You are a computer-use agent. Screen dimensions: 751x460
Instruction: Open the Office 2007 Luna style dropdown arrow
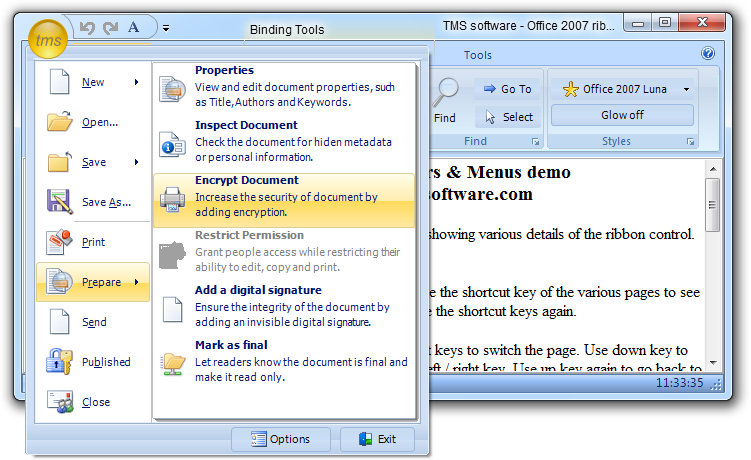tap(686, 90)
